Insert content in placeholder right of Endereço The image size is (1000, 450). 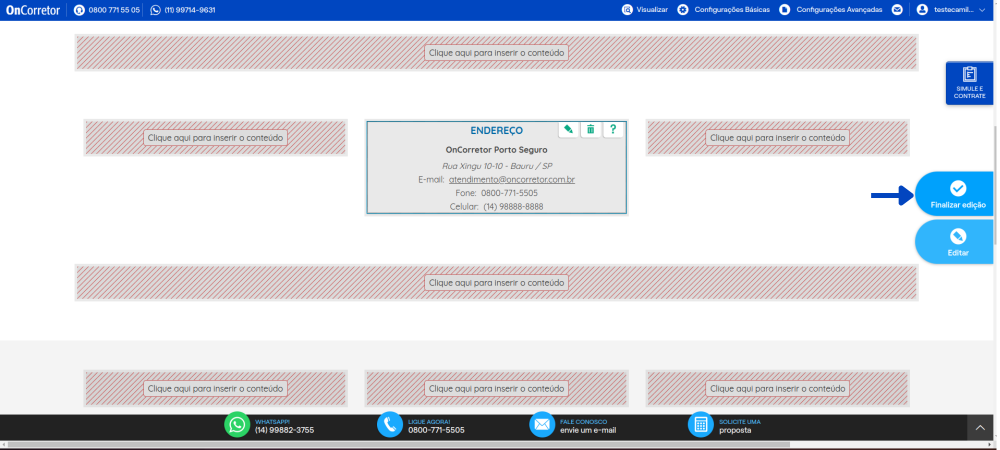click(x=777, y=138)
